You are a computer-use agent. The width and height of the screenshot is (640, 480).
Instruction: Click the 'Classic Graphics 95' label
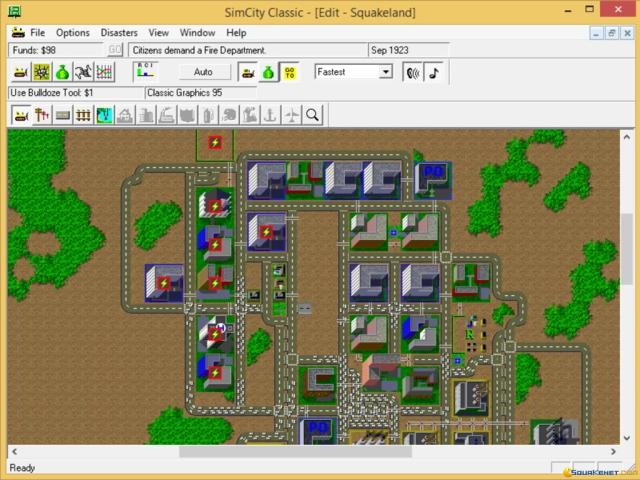point(201,93)
